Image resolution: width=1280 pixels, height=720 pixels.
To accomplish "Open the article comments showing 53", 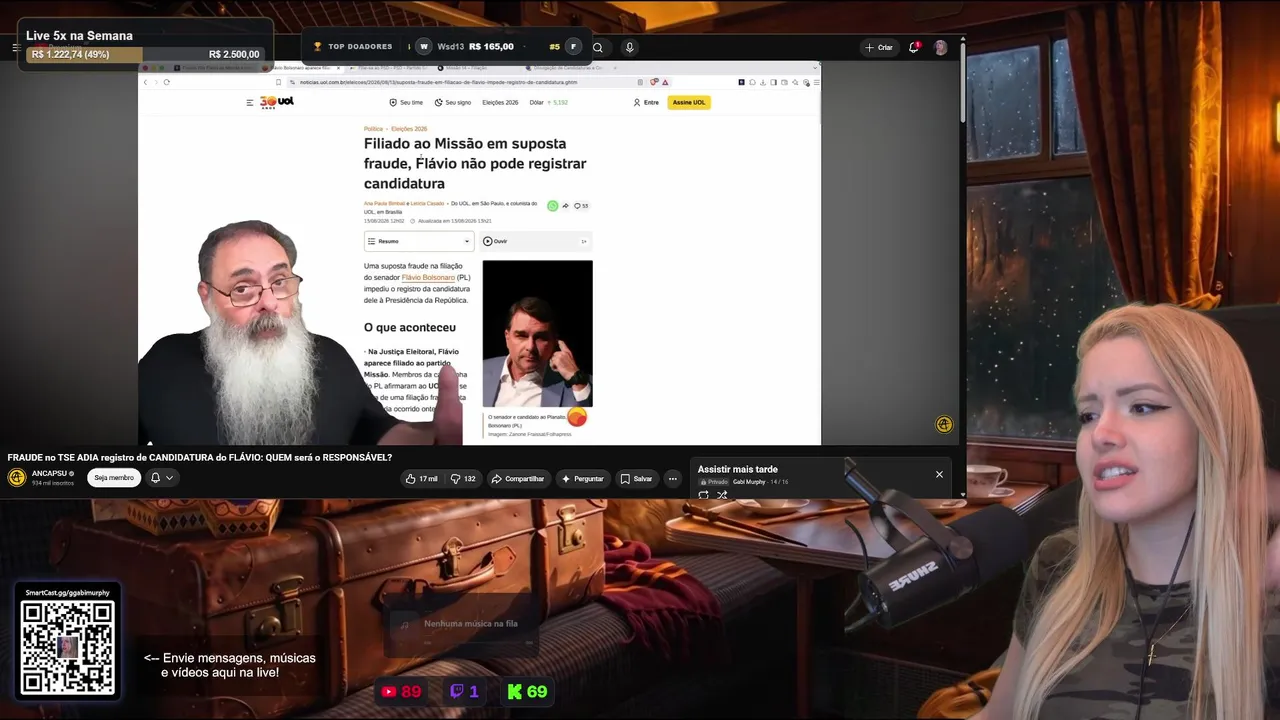I will tap(581, 206).
